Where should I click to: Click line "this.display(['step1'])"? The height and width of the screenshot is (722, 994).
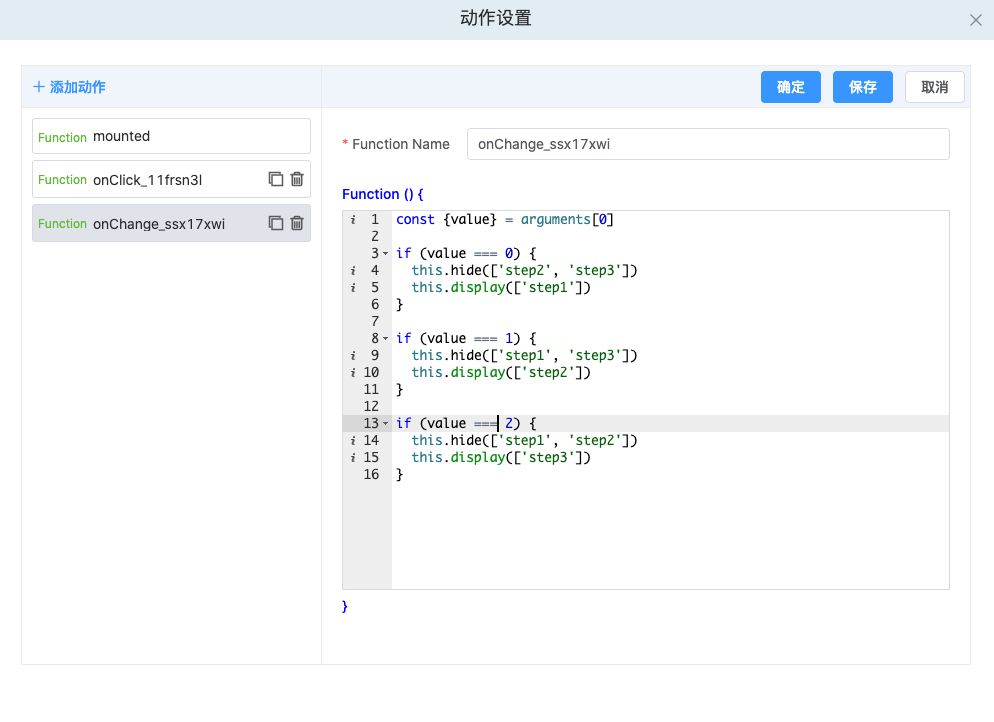click(x=501, y=288)
